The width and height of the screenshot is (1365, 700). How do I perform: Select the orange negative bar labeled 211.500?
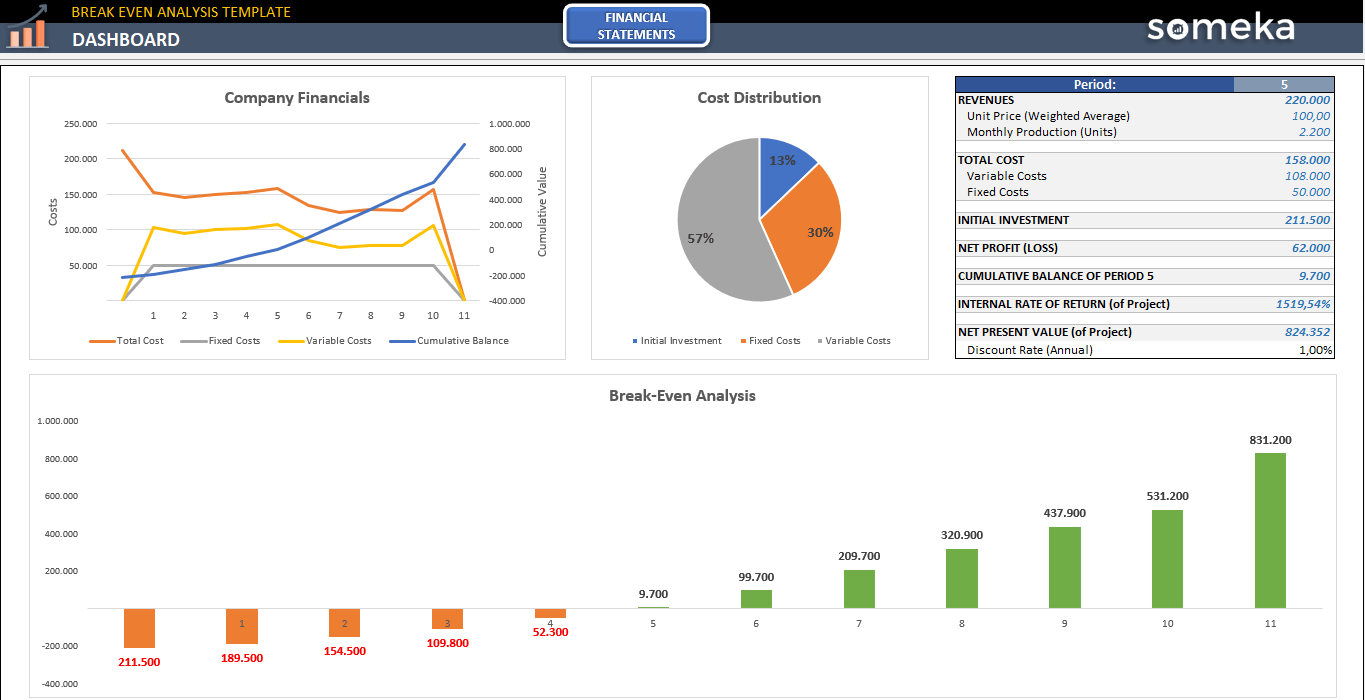tap(139, 628)
